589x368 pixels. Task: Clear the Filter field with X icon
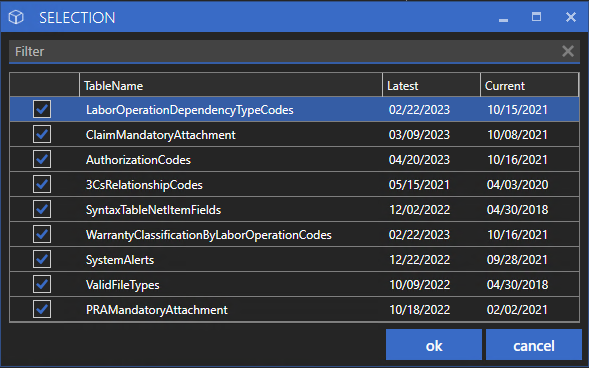568,51
